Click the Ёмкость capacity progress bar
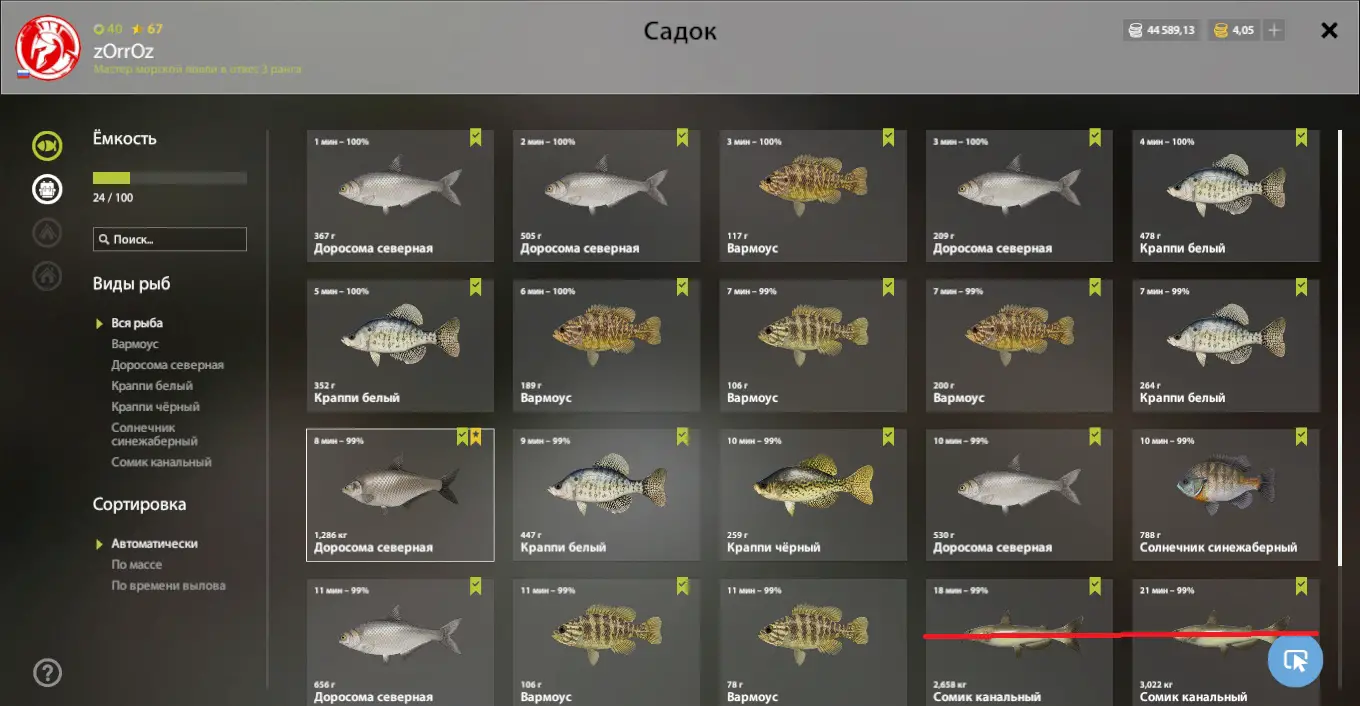Viewport: 1360px width, 706px height. (x=170, y=178)
